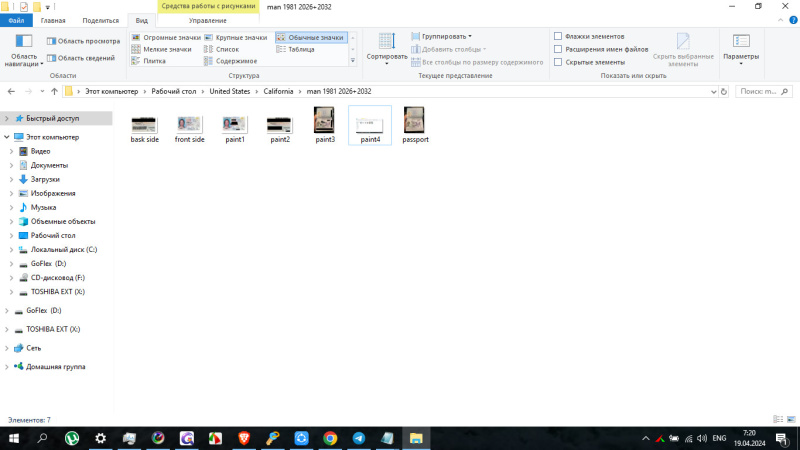Check Расширения имен файлов option
The image size is (800, 450).
click(558, 49)
